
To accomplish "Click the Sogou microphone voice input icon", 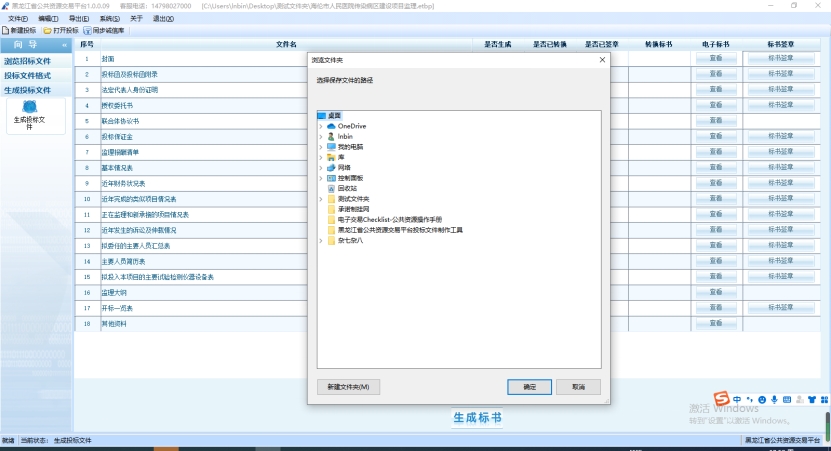I will [773, 400].
